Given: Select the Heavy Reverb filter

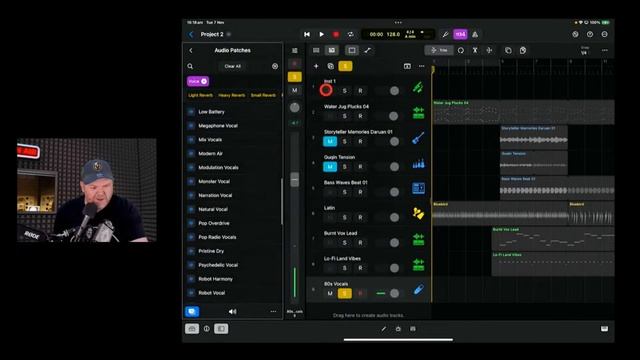Looking at the screenshot, I should (x=231, y=95).
